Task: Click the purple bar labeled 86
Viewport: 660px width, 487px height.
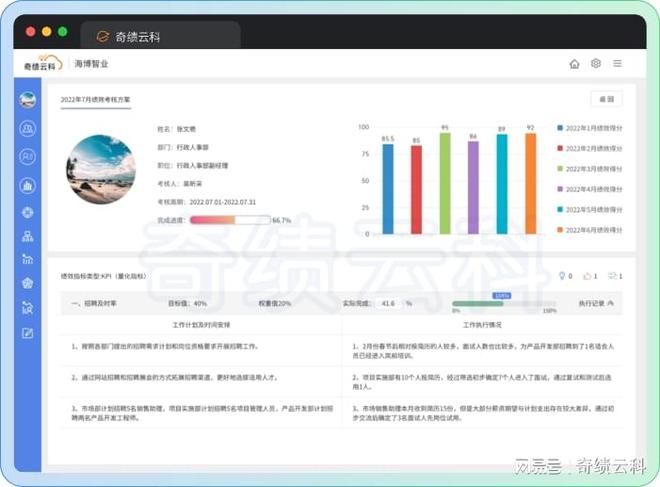Action: coord(473,188)
